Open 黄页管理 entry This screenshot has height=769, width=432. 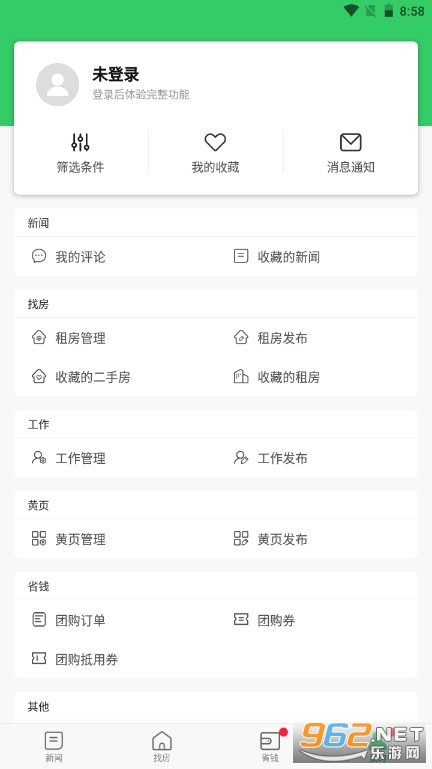coord(69,539)
